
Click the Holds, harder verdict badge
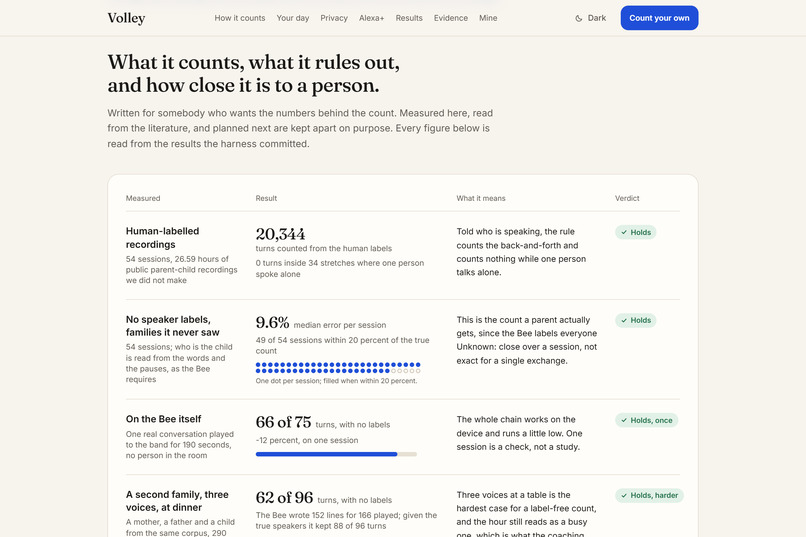click(649, 495)
